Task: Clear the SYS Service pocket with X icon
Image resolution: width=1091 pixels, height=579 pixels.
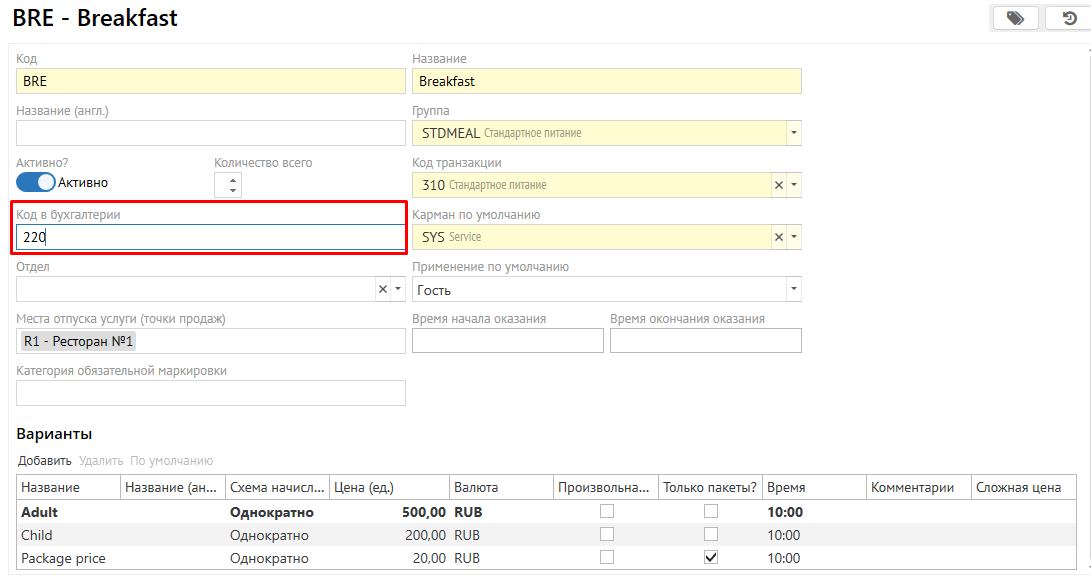Action: (778, 237)
